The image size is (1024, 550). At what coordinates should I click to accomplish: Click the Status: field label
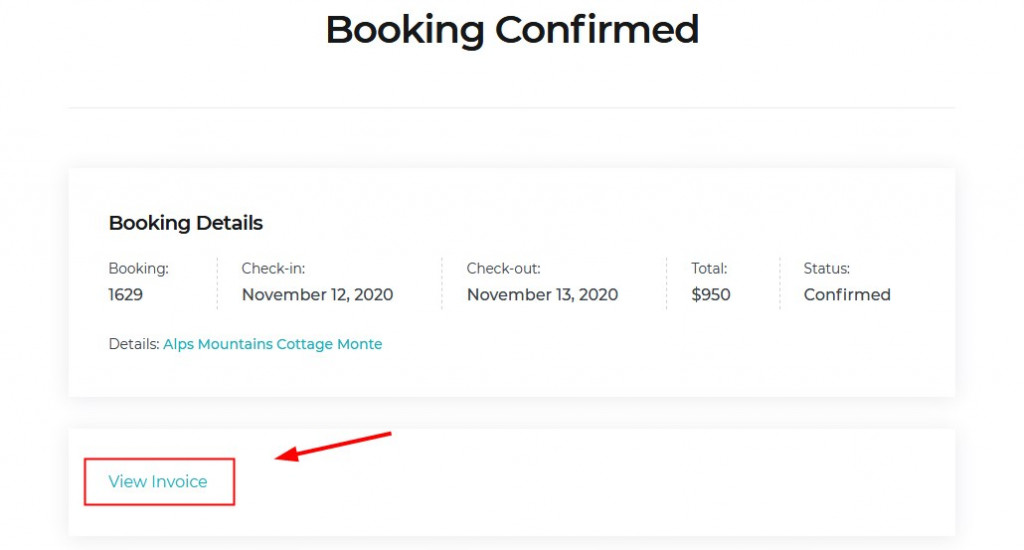(827, 269)
